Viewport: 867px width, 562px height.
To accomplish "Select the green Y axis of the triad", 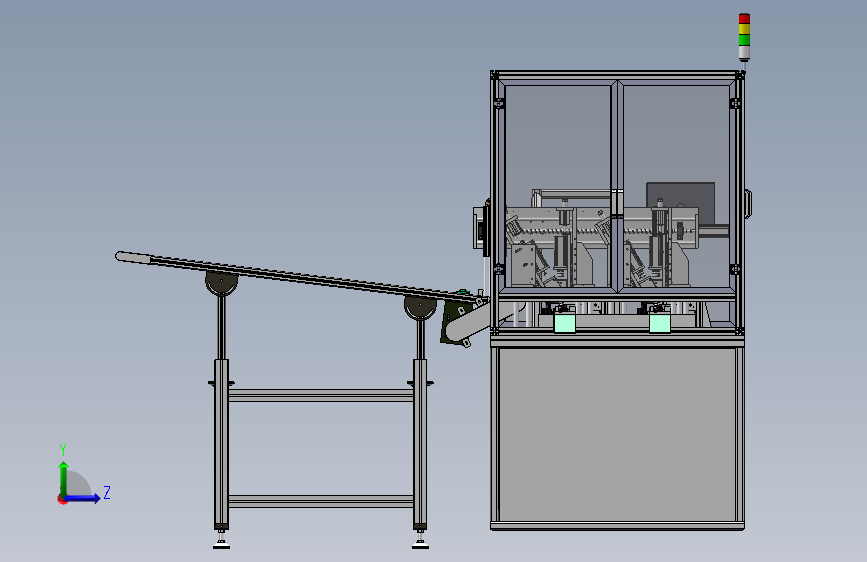I will (64, 479).
